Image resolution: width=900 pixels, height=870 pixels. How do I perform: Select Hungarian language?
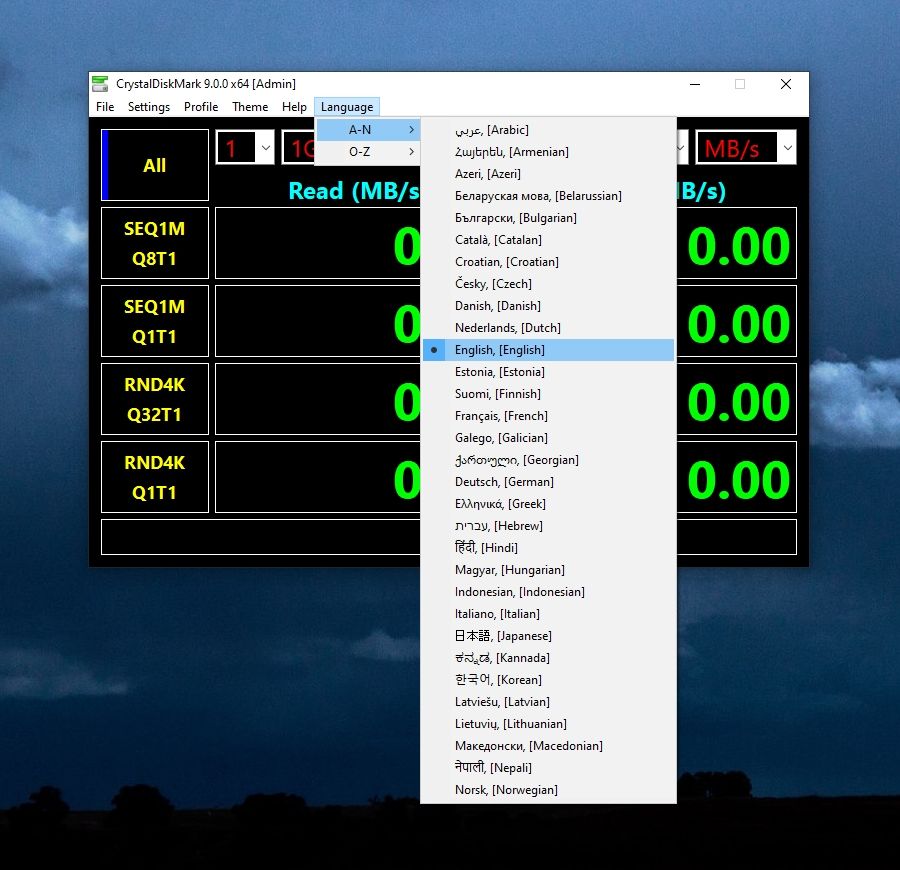(548, 570)
